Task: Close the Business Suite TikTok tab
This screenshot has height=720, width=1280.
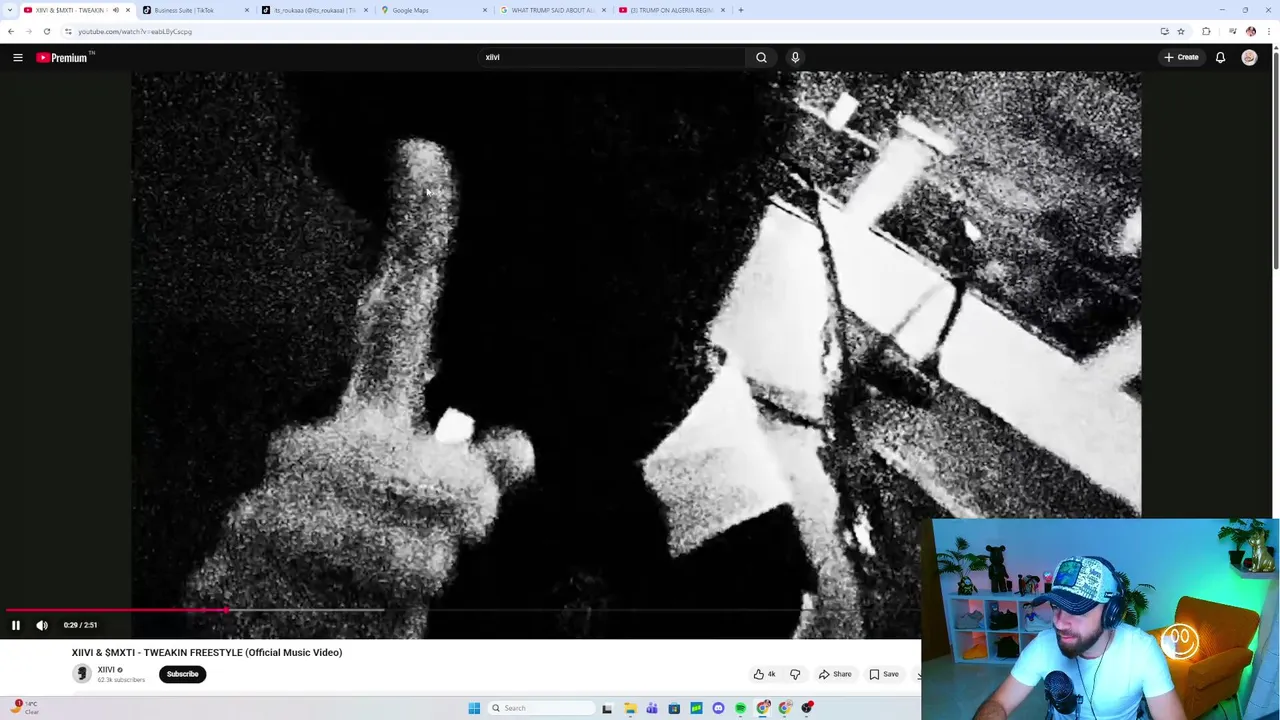Action: coord(247,10)
